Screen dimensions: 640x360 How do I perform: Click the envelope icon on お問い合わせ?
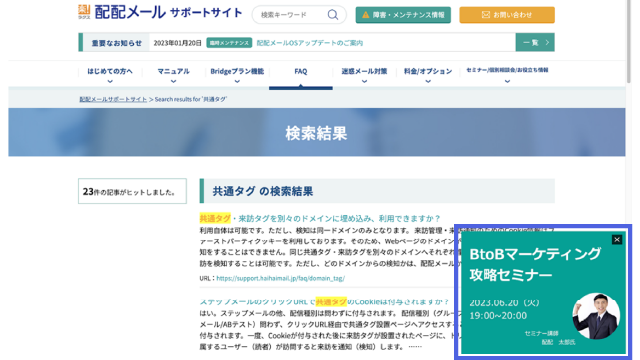pyautogui.click(x=485, y=15)
